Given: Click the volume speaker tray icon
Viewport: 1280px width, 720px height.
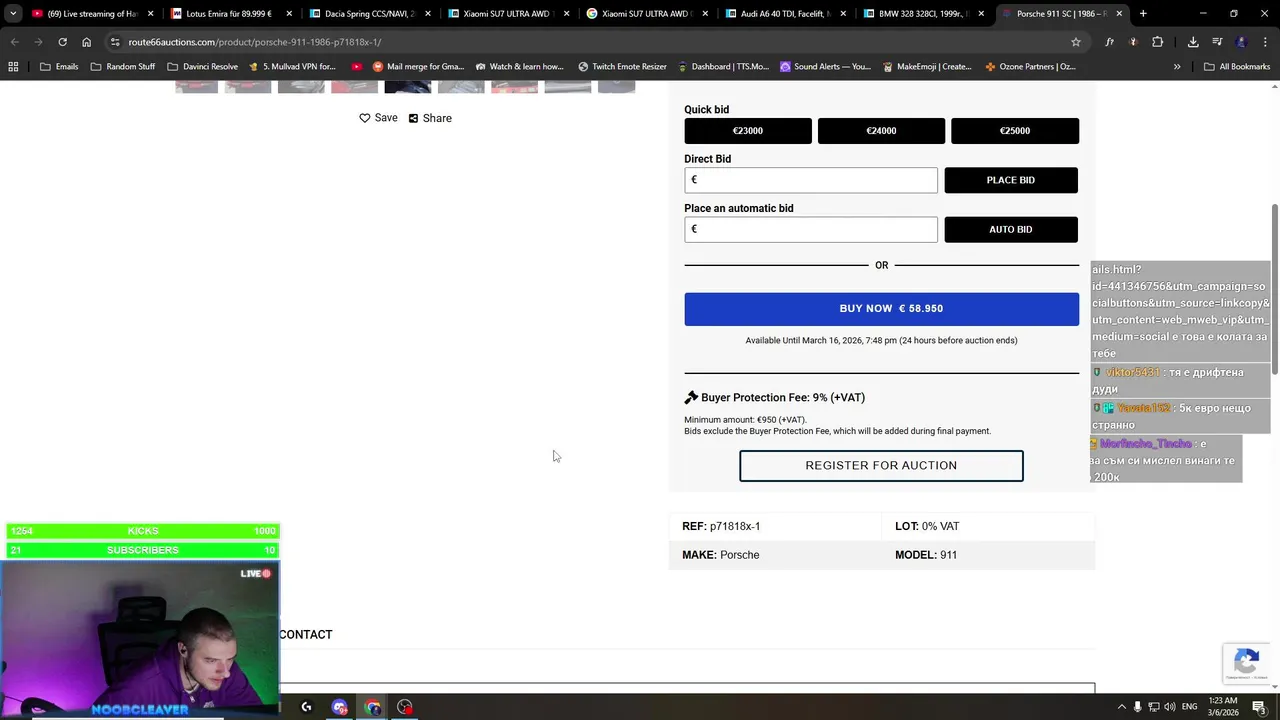Looking at the screenshot, I should [1171, 707].
